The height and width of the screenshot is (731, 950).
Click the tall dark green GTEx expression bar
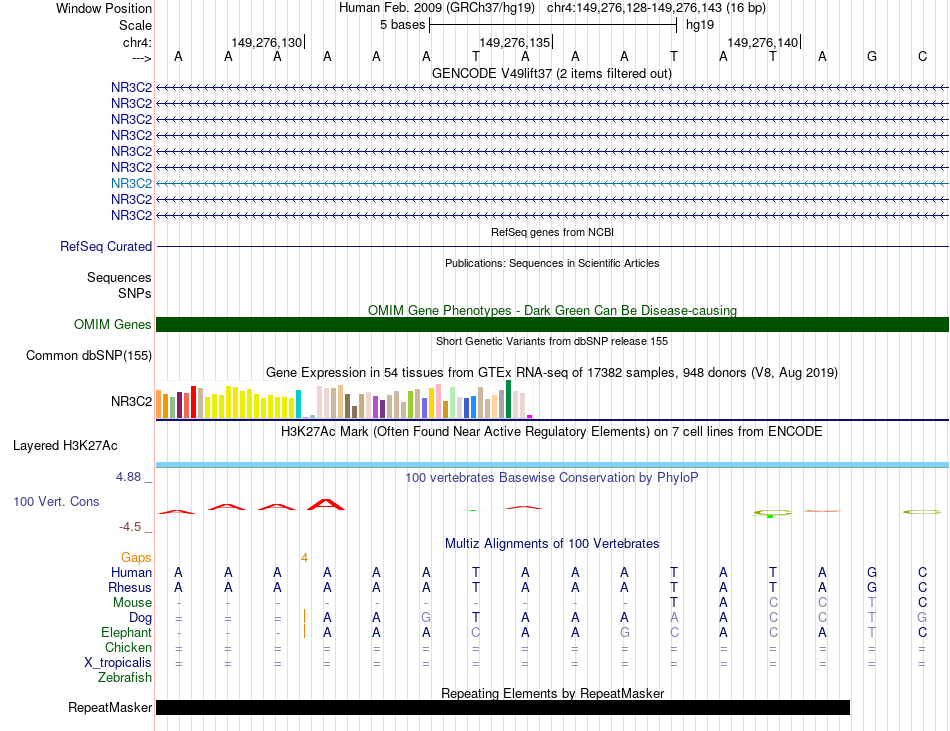click(508, 399)
